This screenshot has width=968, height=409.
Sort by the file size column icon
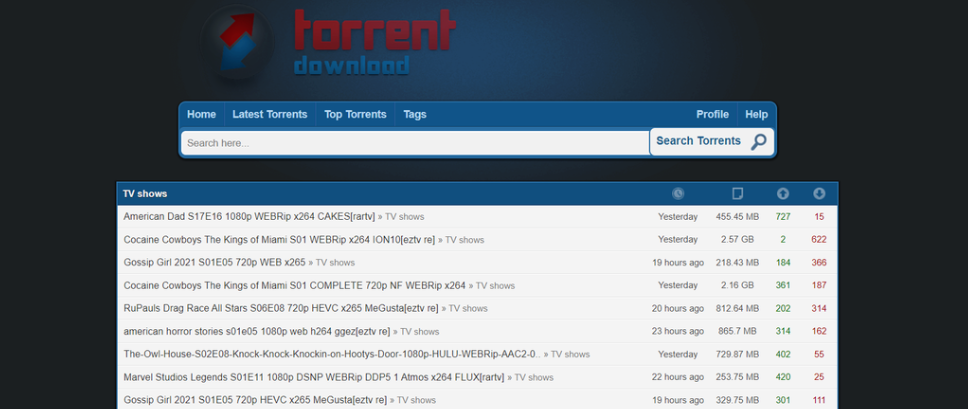coord(737,194)
